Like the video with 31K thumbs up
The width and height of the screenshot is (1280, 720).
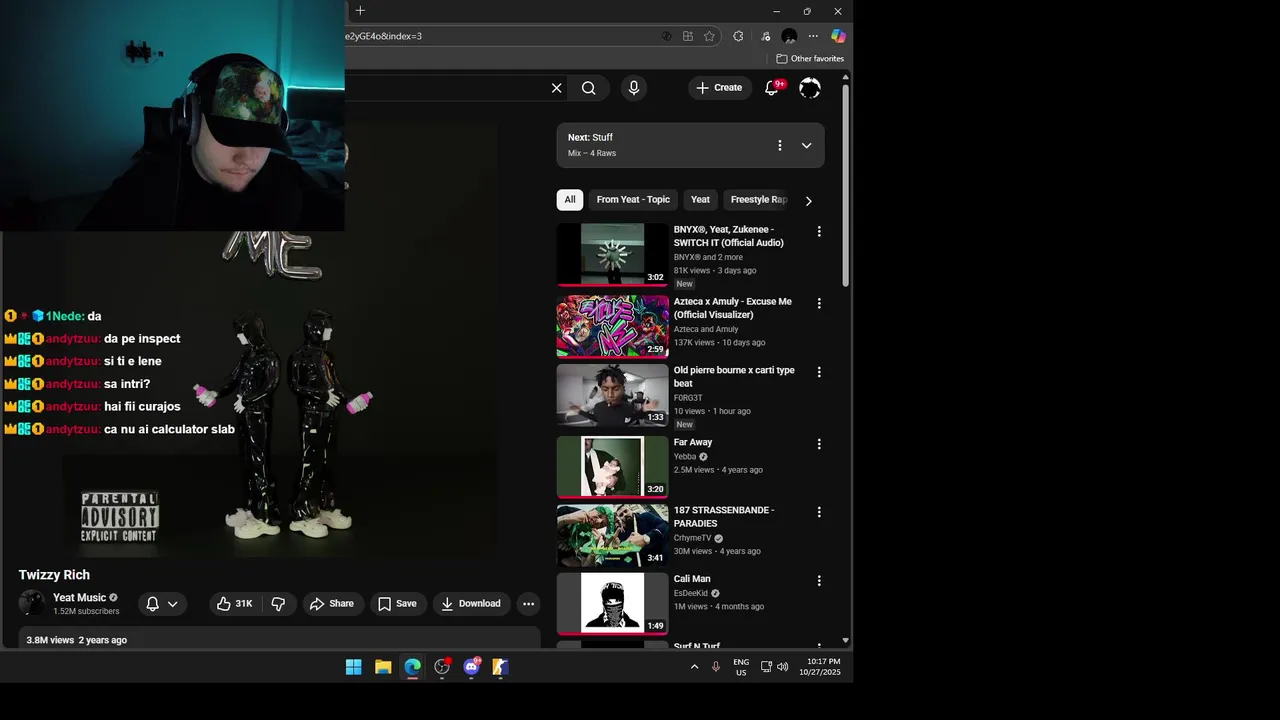click(x=235, y=604)
